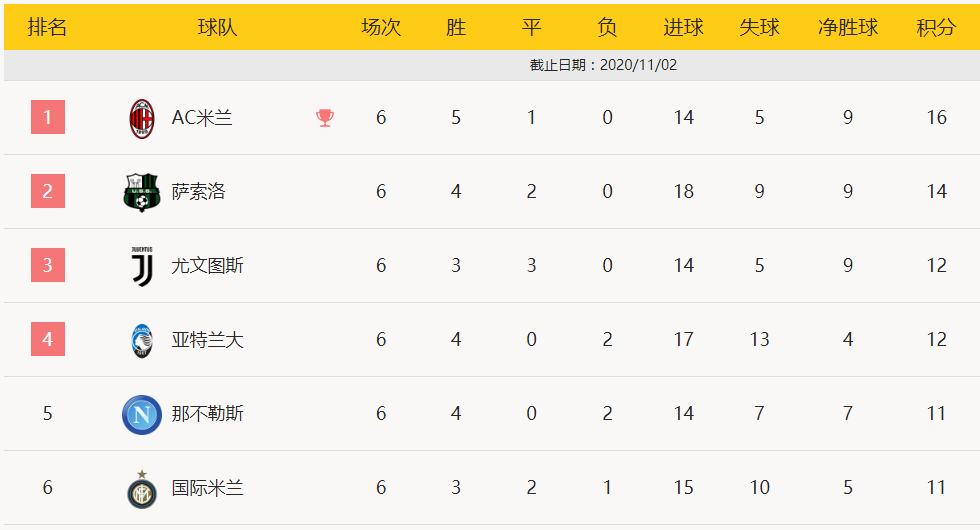Open the AC米兰 team link
The height and width of the screenshot is (530, 980).
click(202, 118)
